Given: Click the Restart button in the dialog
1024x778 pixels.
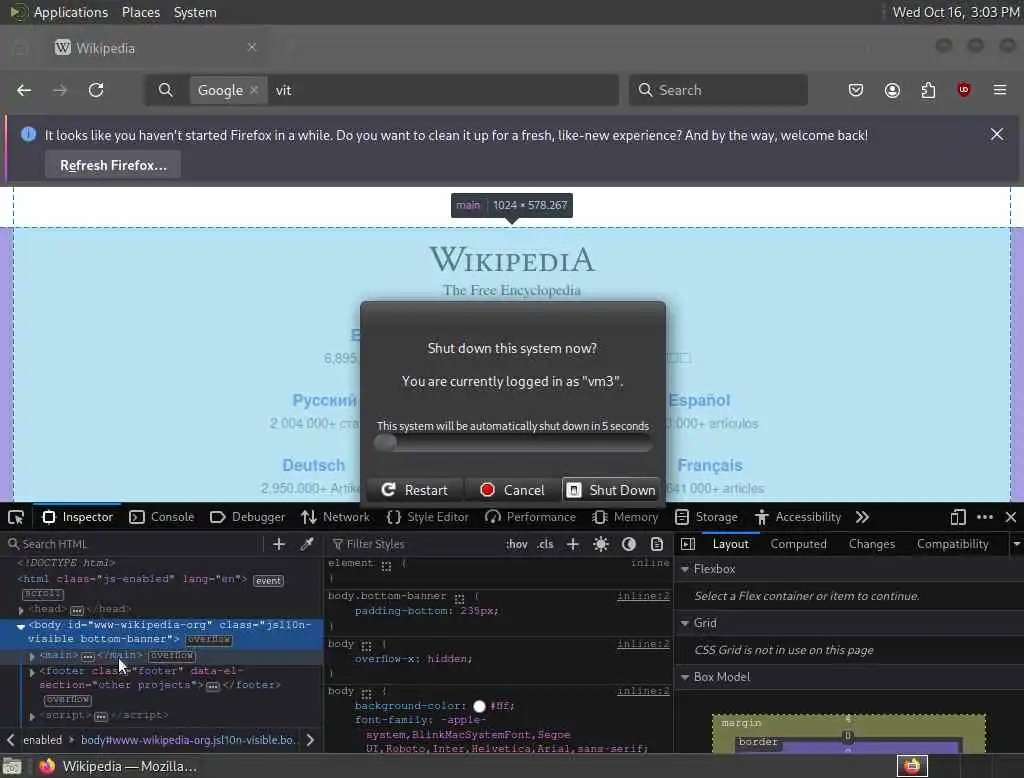Looking at the screenshot, I should [415, 490].
